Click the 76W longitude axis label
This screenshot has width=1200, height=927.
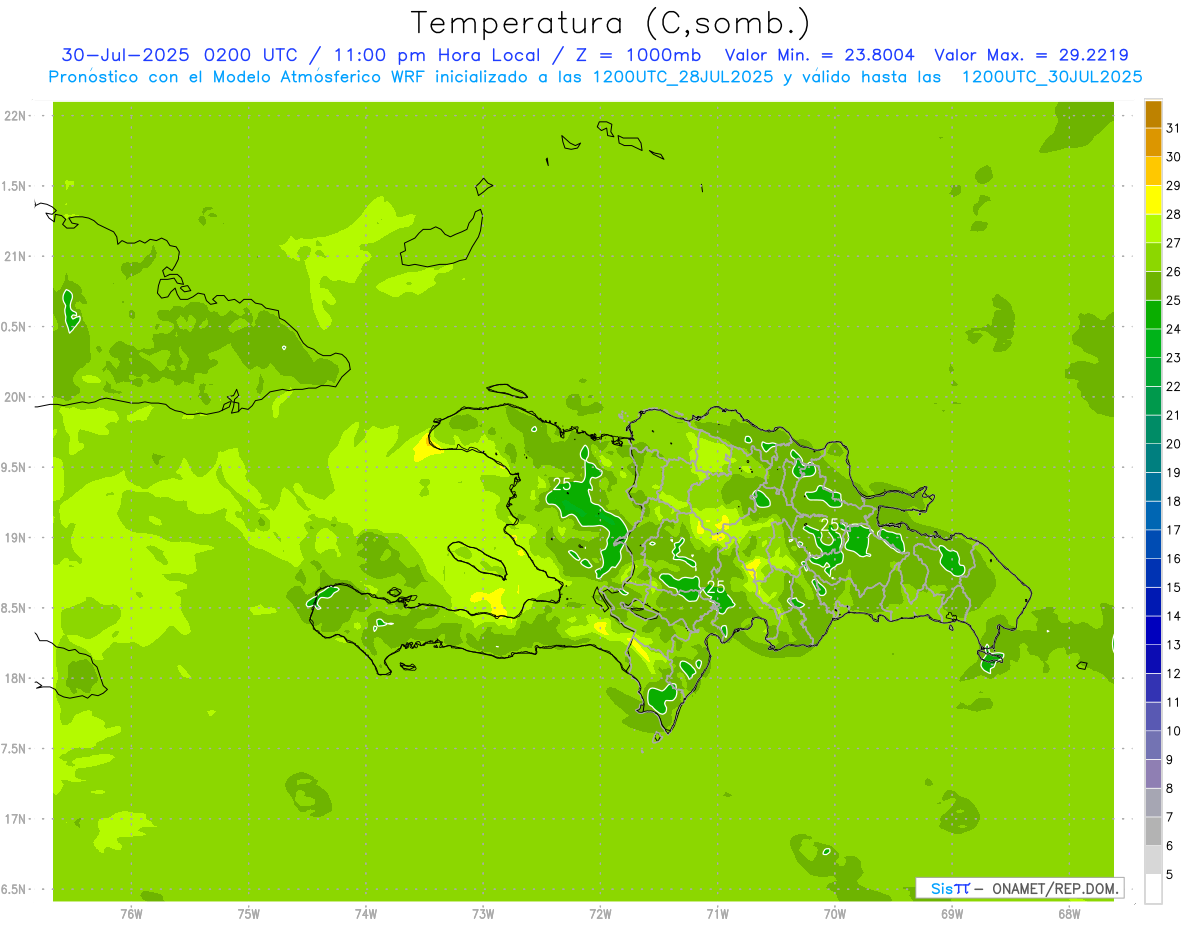(x=131, y=914)
